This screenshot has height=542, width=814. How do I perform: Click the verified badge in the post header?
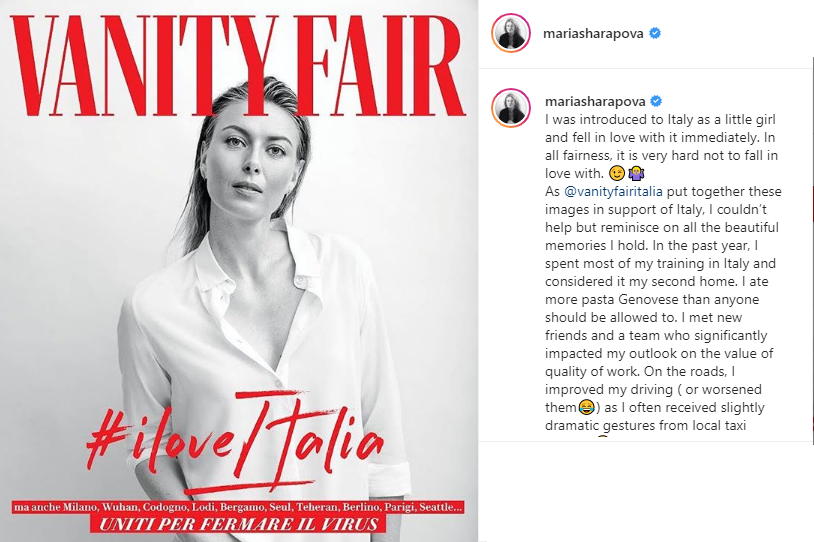pyautogui.click(x=655, y=33)
